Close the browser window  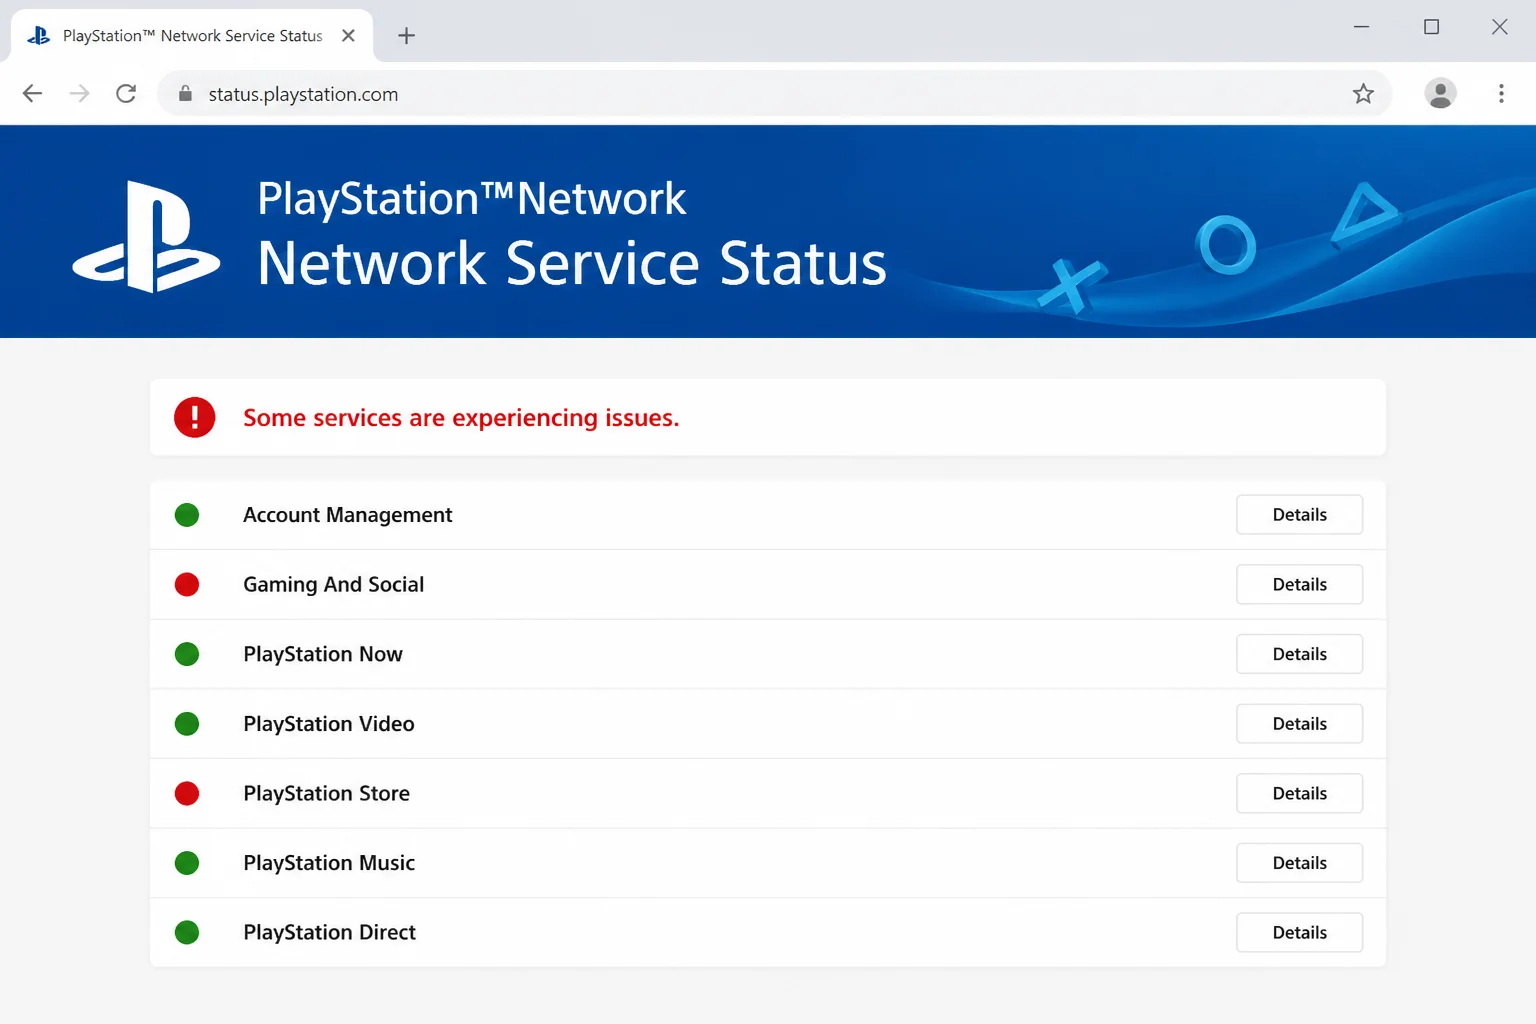tap(1499, 27)
